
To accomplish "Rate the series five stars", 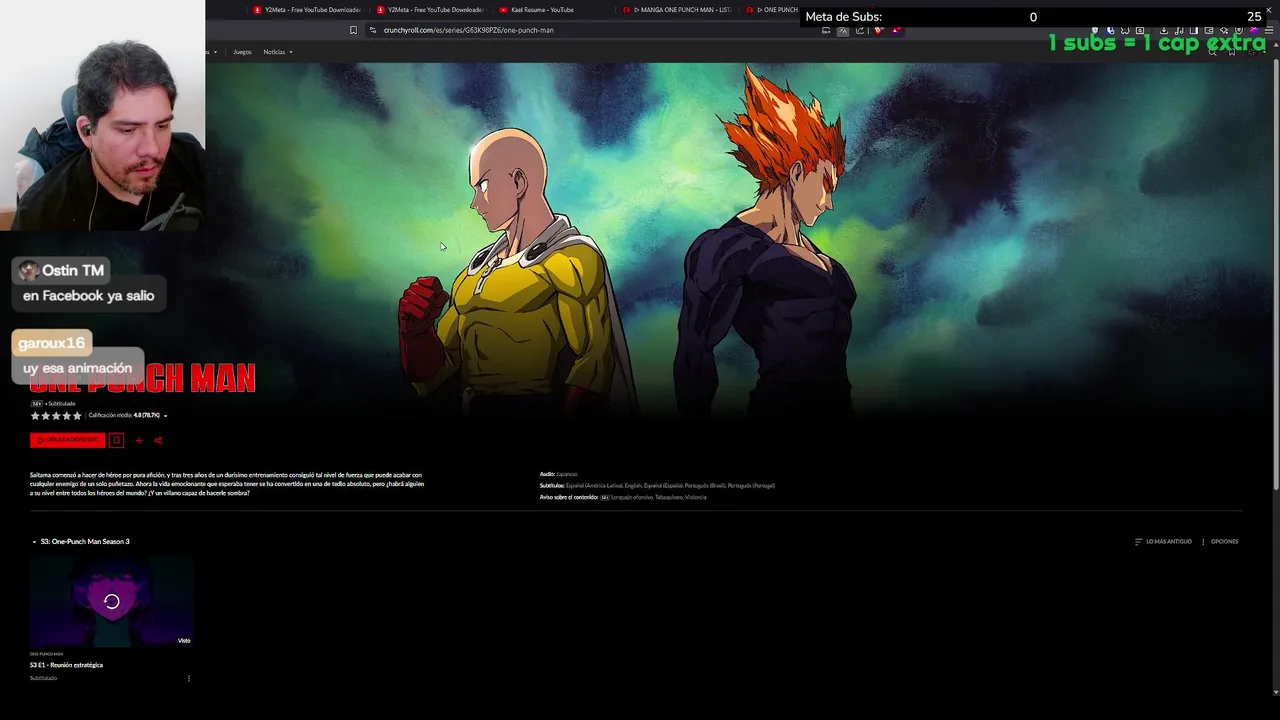I will pyautogui.click(x=77, y=416).
